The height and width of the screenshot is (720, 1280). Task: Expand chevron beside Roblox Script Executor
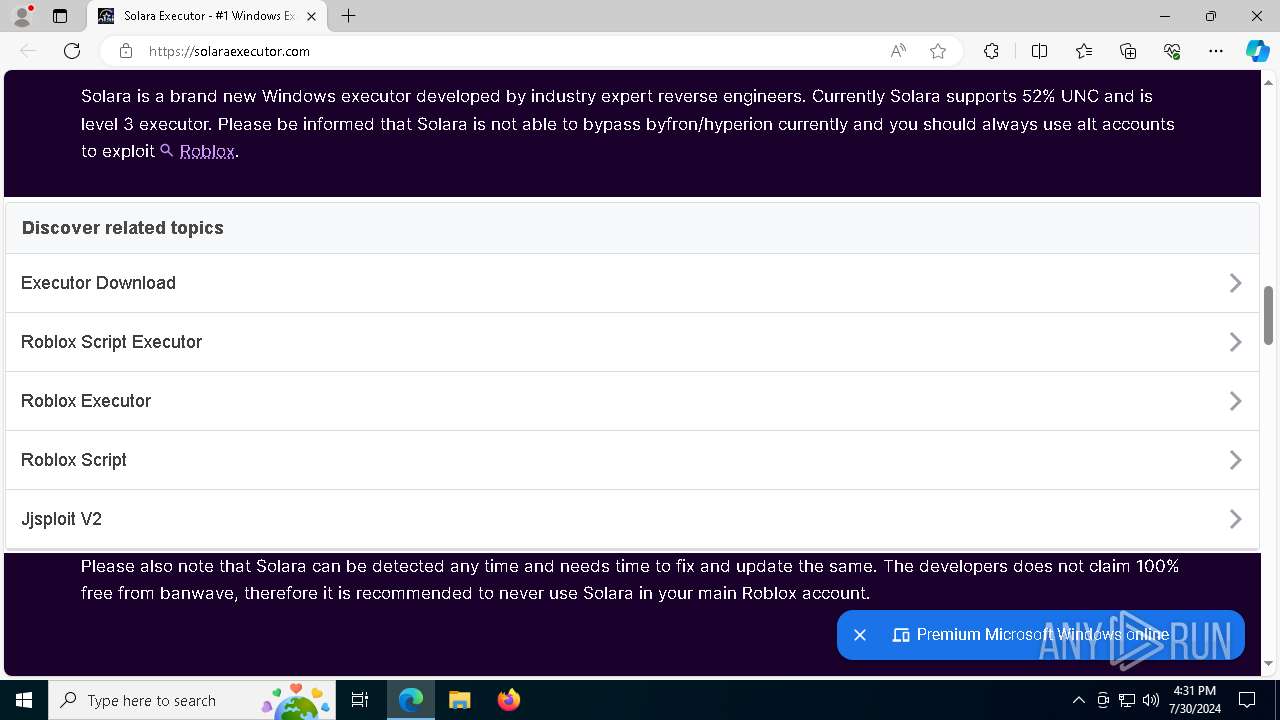click(1236, 342)
